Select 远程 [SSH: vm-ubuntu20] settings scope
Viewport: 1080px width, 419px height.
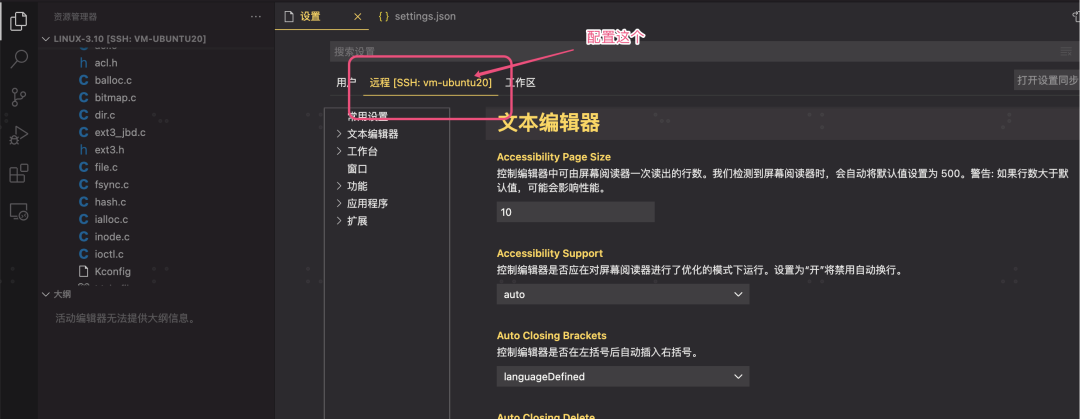point(430,83)
